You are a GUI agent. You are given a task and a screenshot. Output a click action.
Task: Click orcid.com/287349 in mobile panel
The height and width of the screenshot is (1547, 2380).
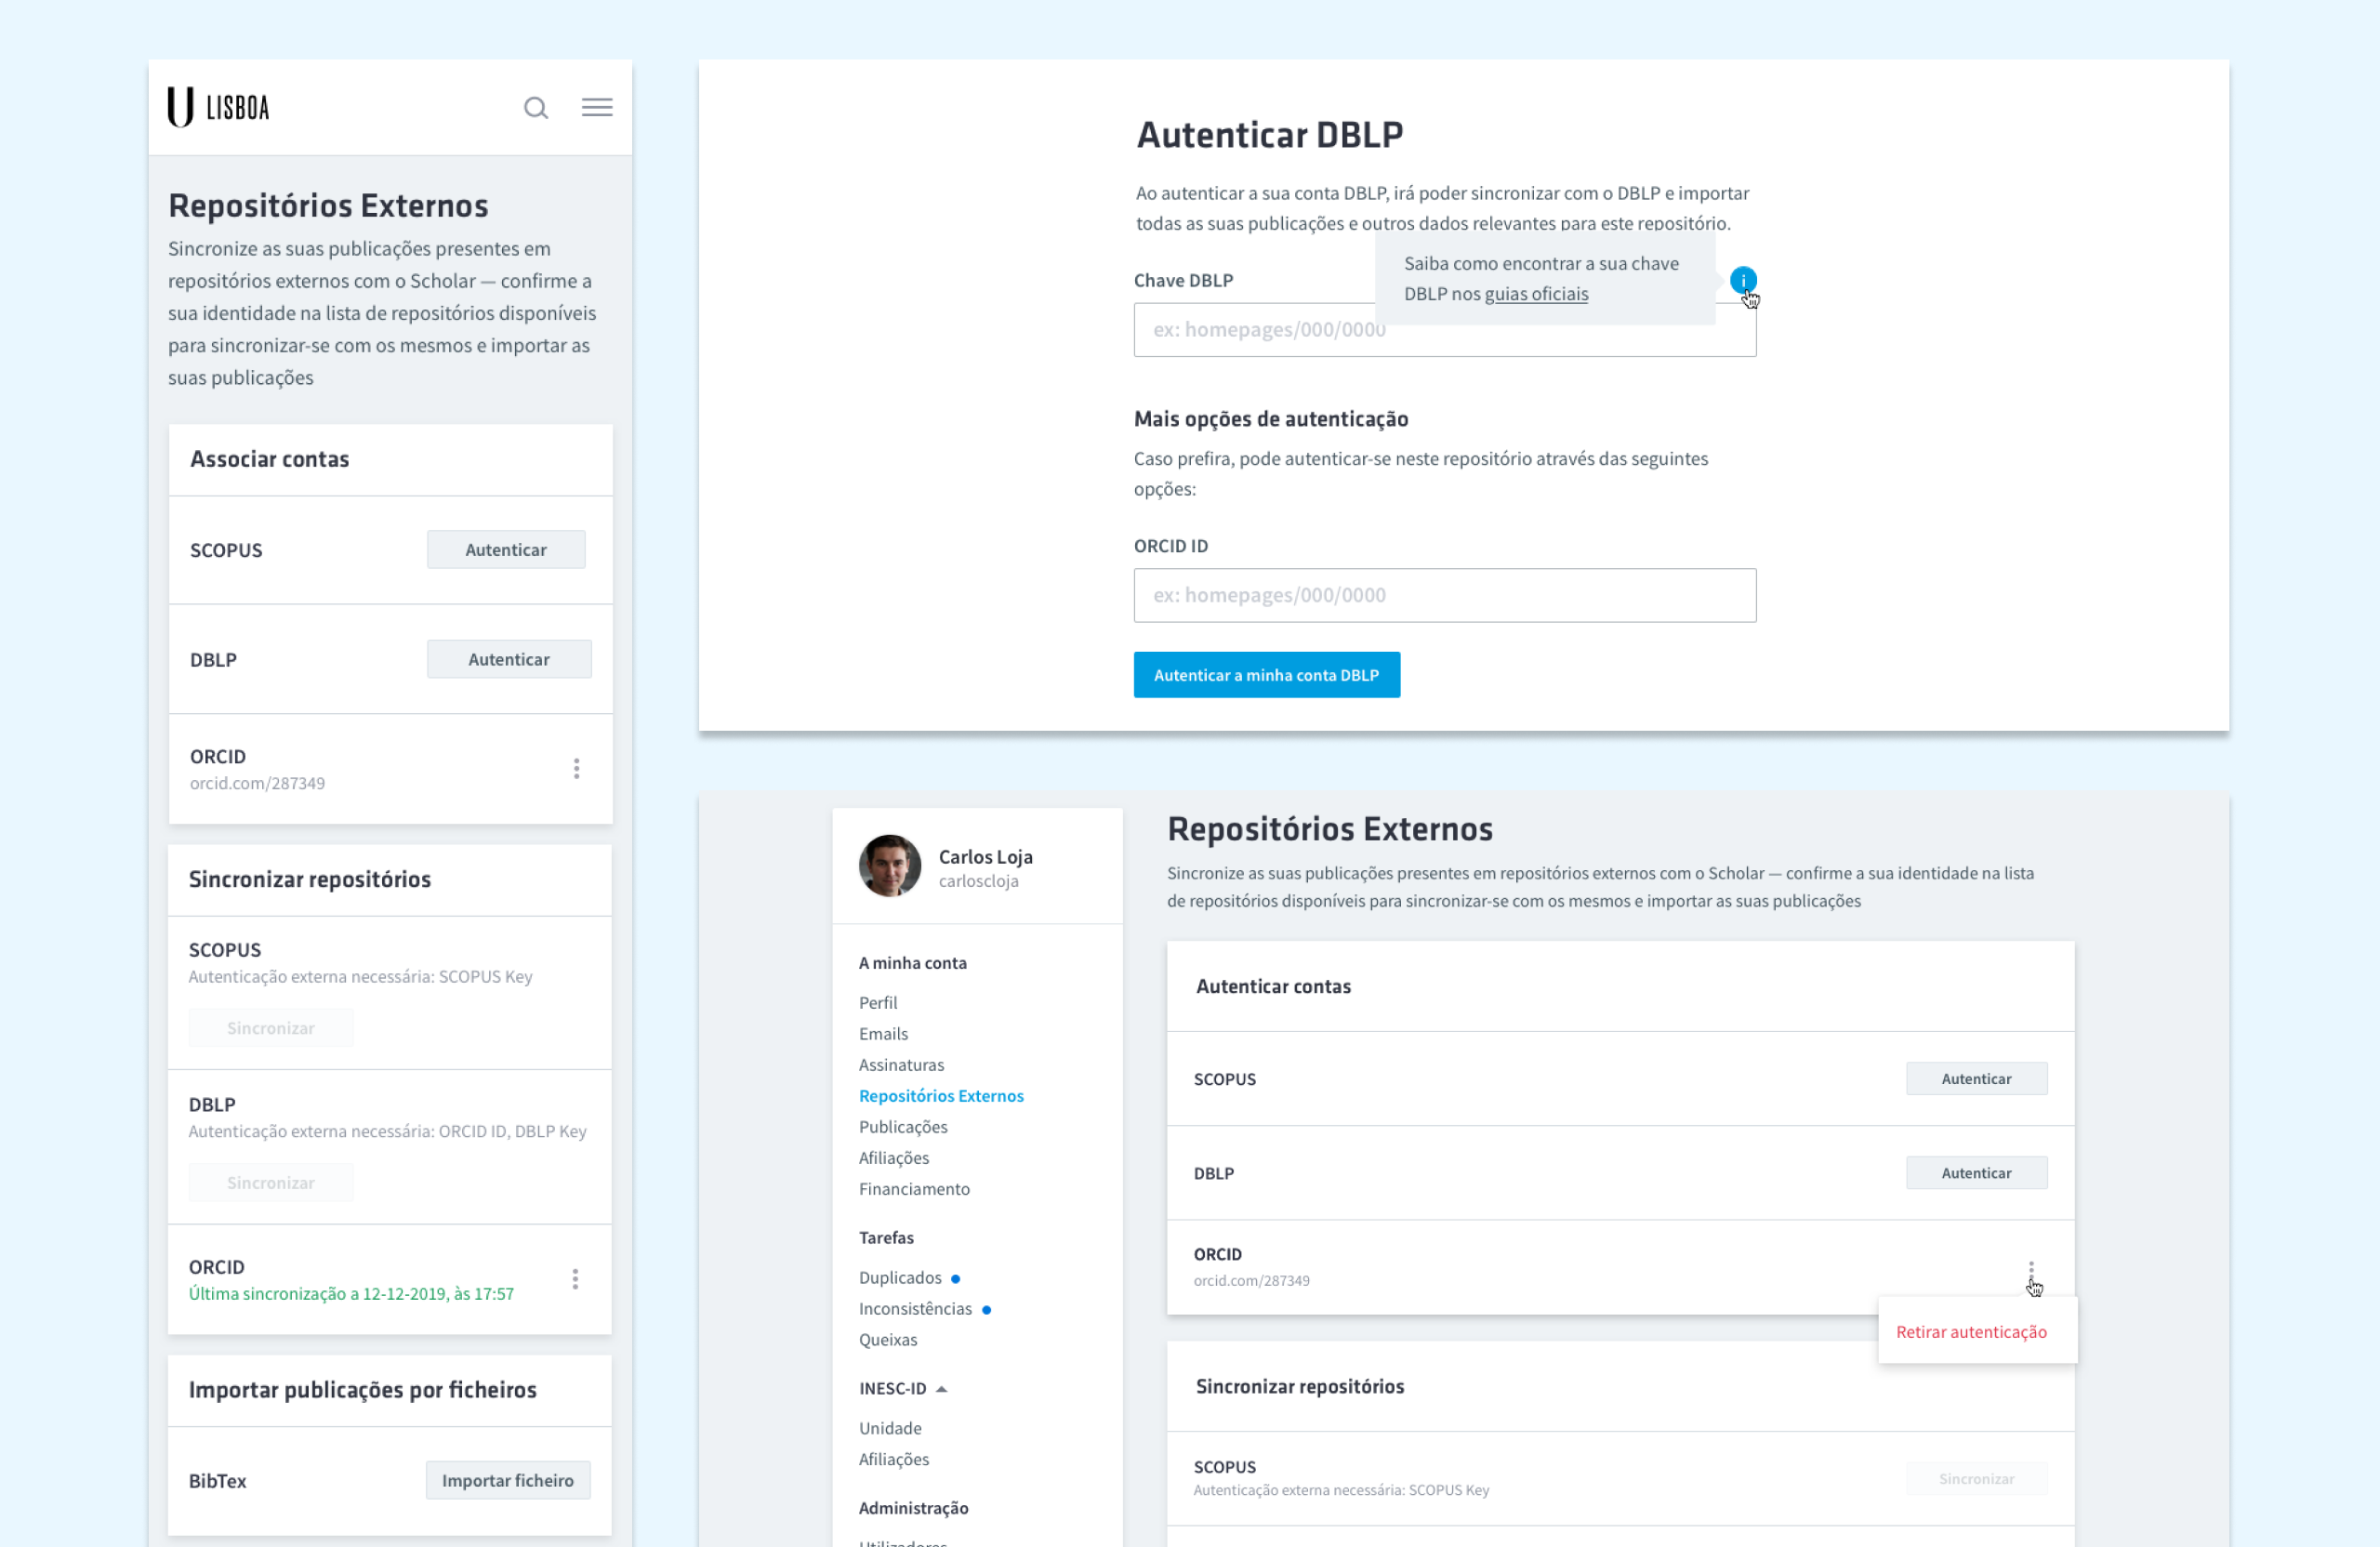257,783
